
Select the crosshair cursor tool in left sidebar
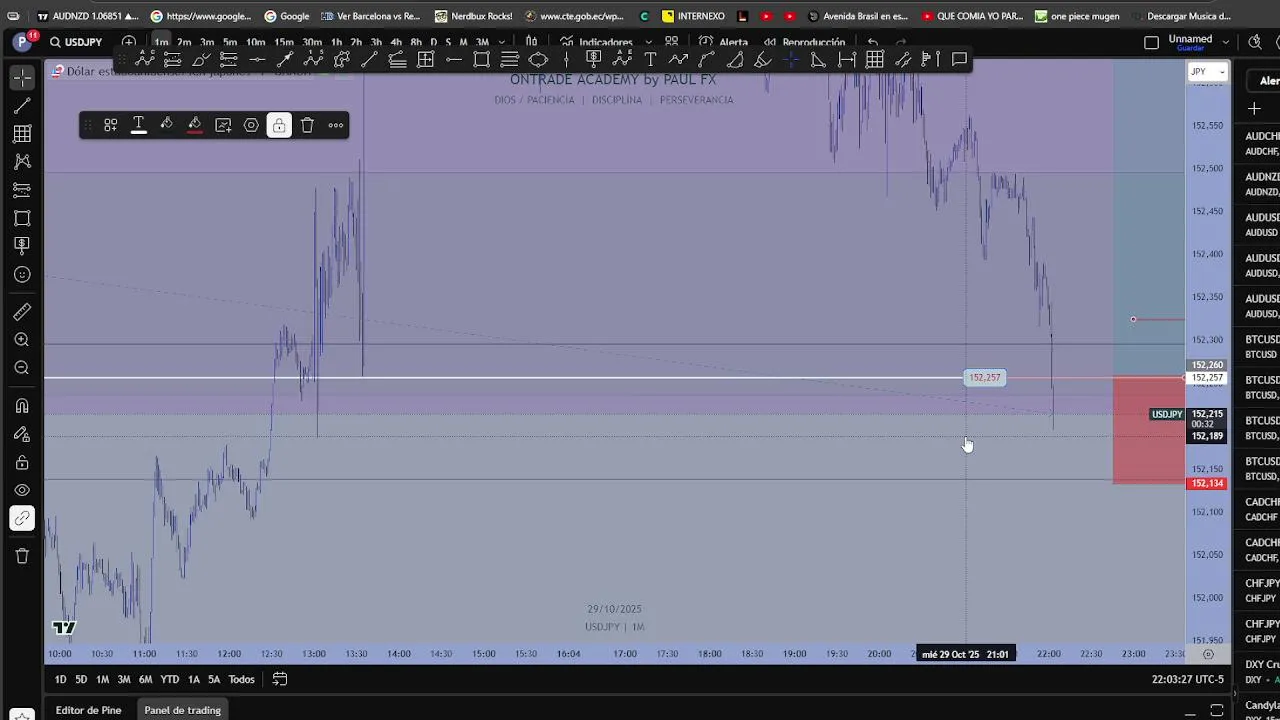point(22,78)
